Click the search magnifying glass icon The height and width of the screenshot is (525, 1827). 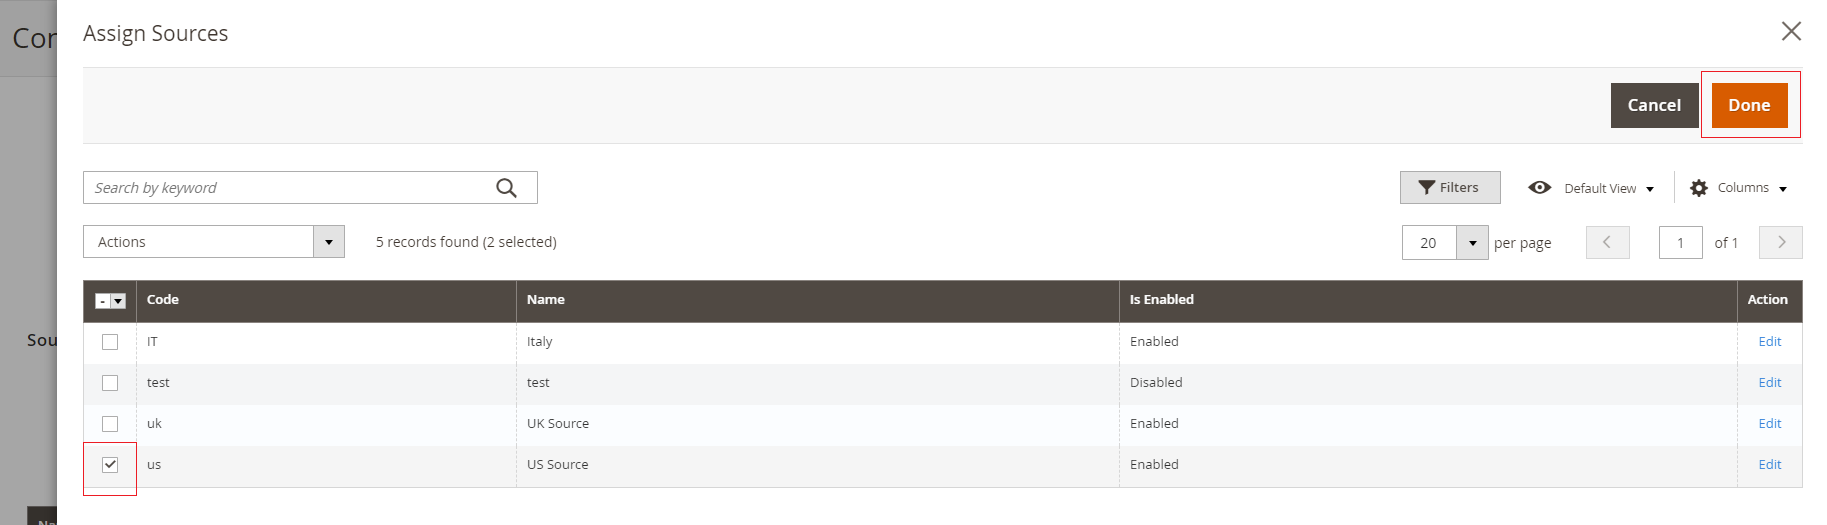[x=507, y=188]
